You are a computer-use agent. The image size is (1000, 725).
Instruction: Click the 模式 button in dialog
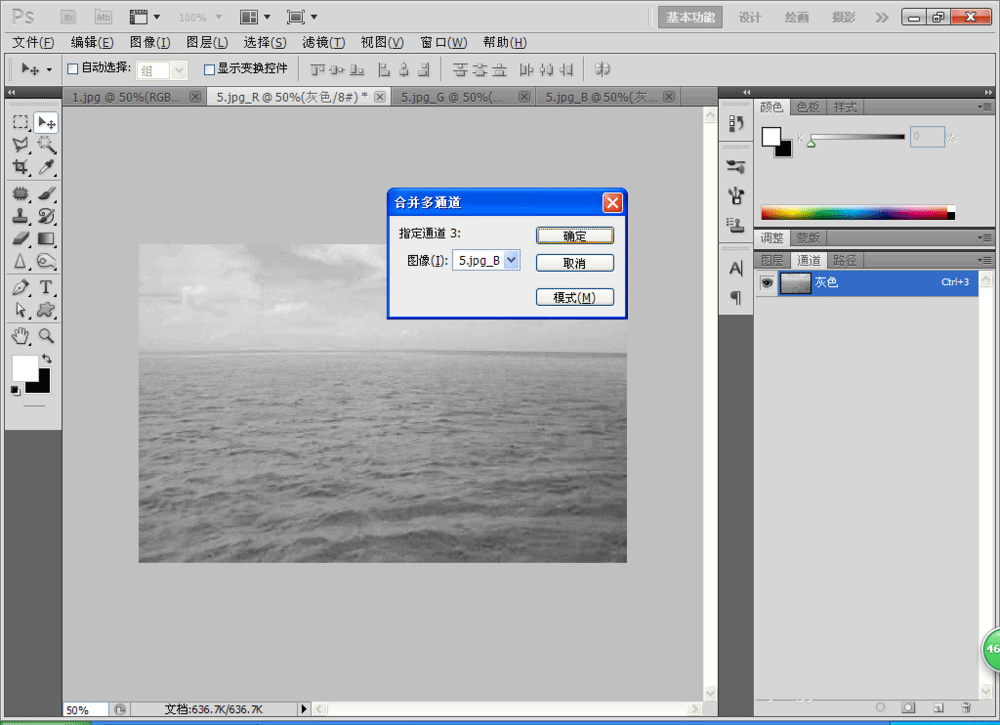(x=574, y=297)
